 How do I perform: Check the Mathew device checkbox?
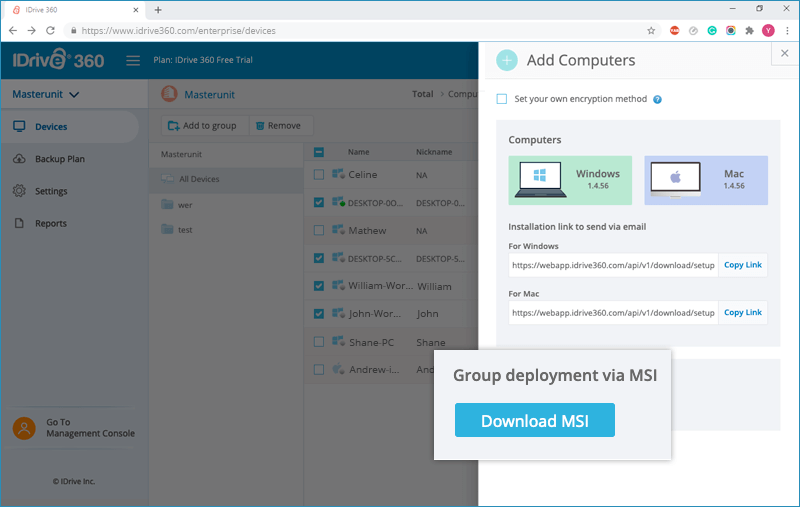pos(319,230)
